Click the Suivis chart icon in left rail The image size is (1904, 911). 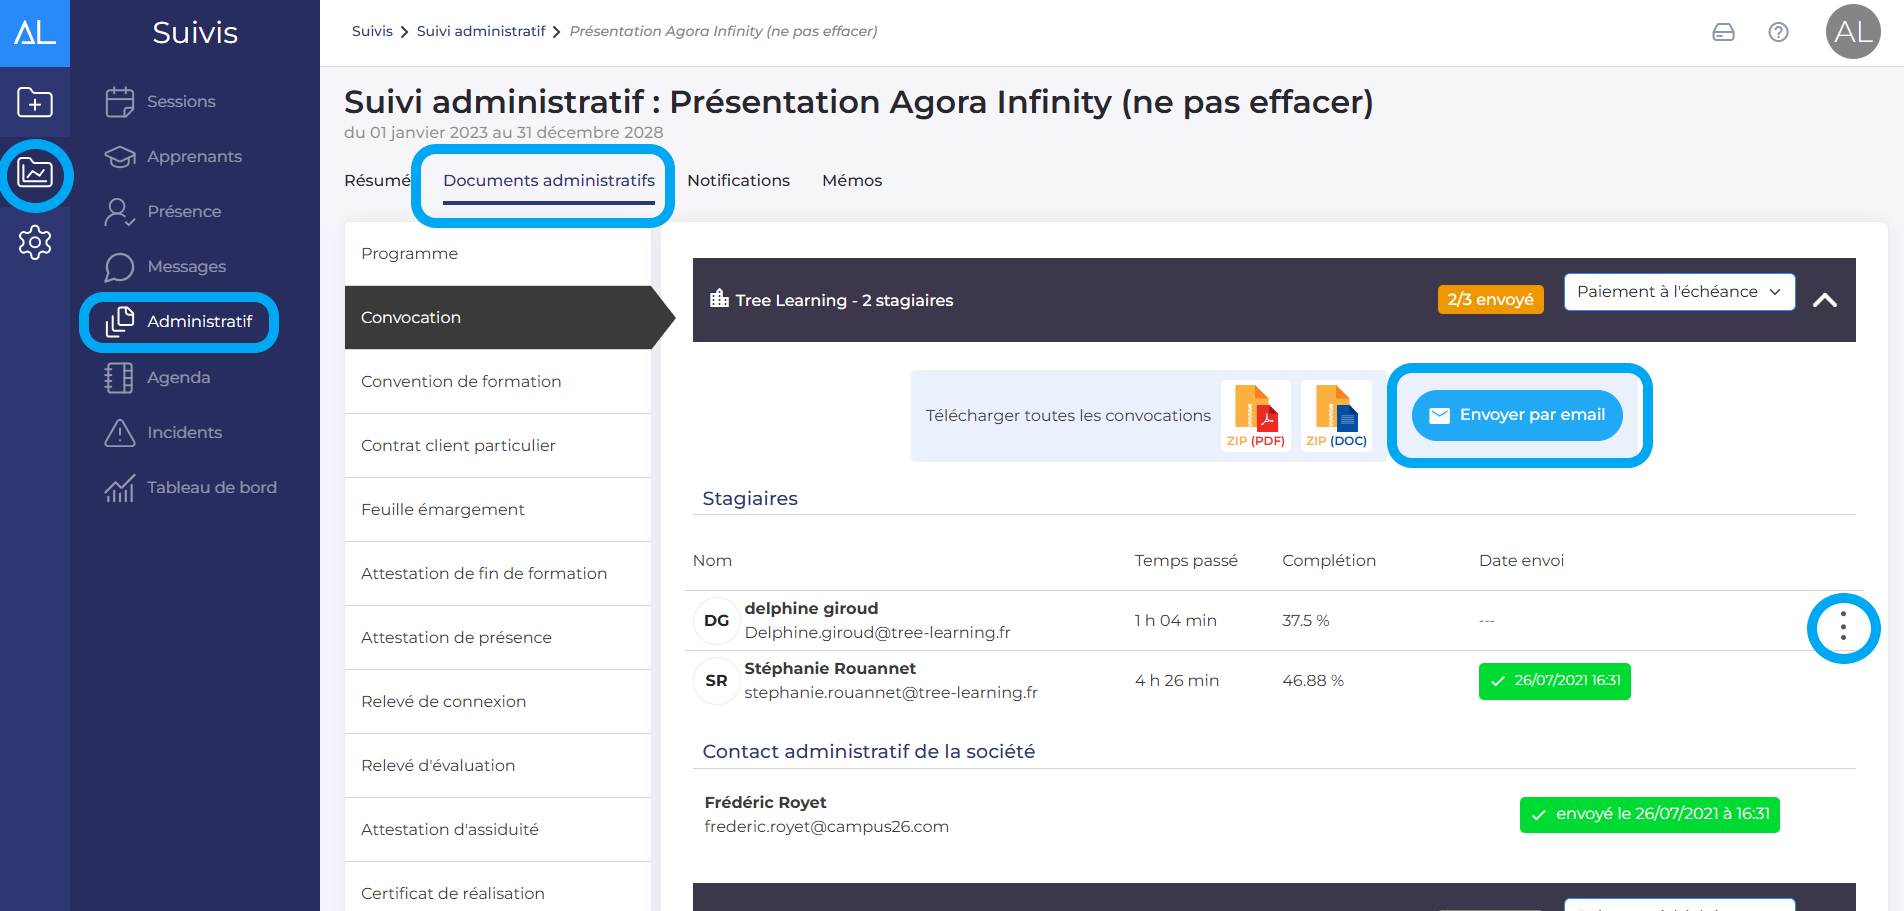point(35,174)
